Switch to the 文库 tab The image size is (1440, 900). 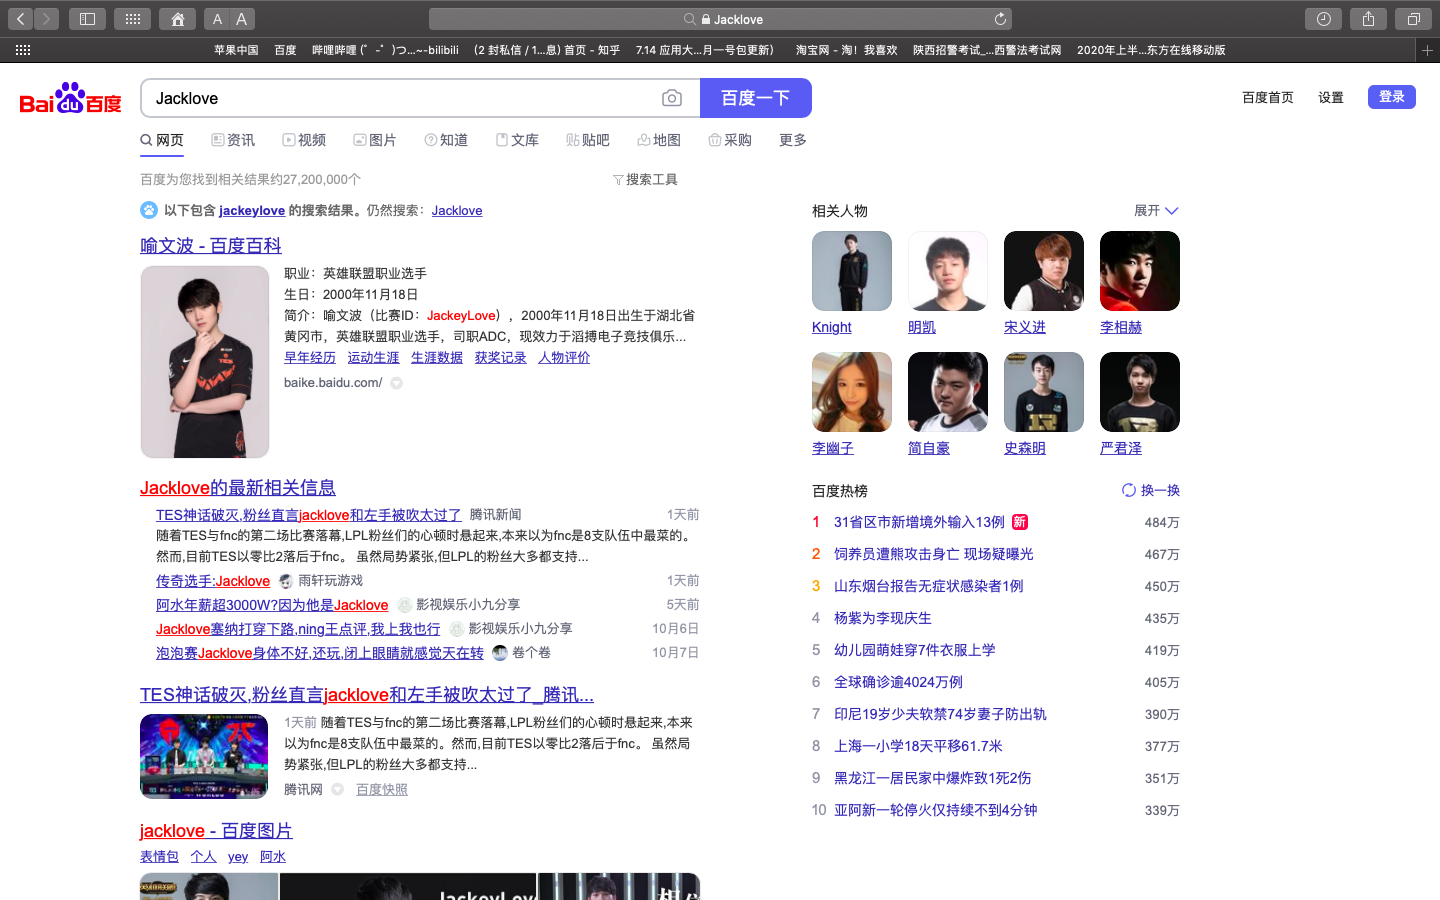click(x=517, y=140)
